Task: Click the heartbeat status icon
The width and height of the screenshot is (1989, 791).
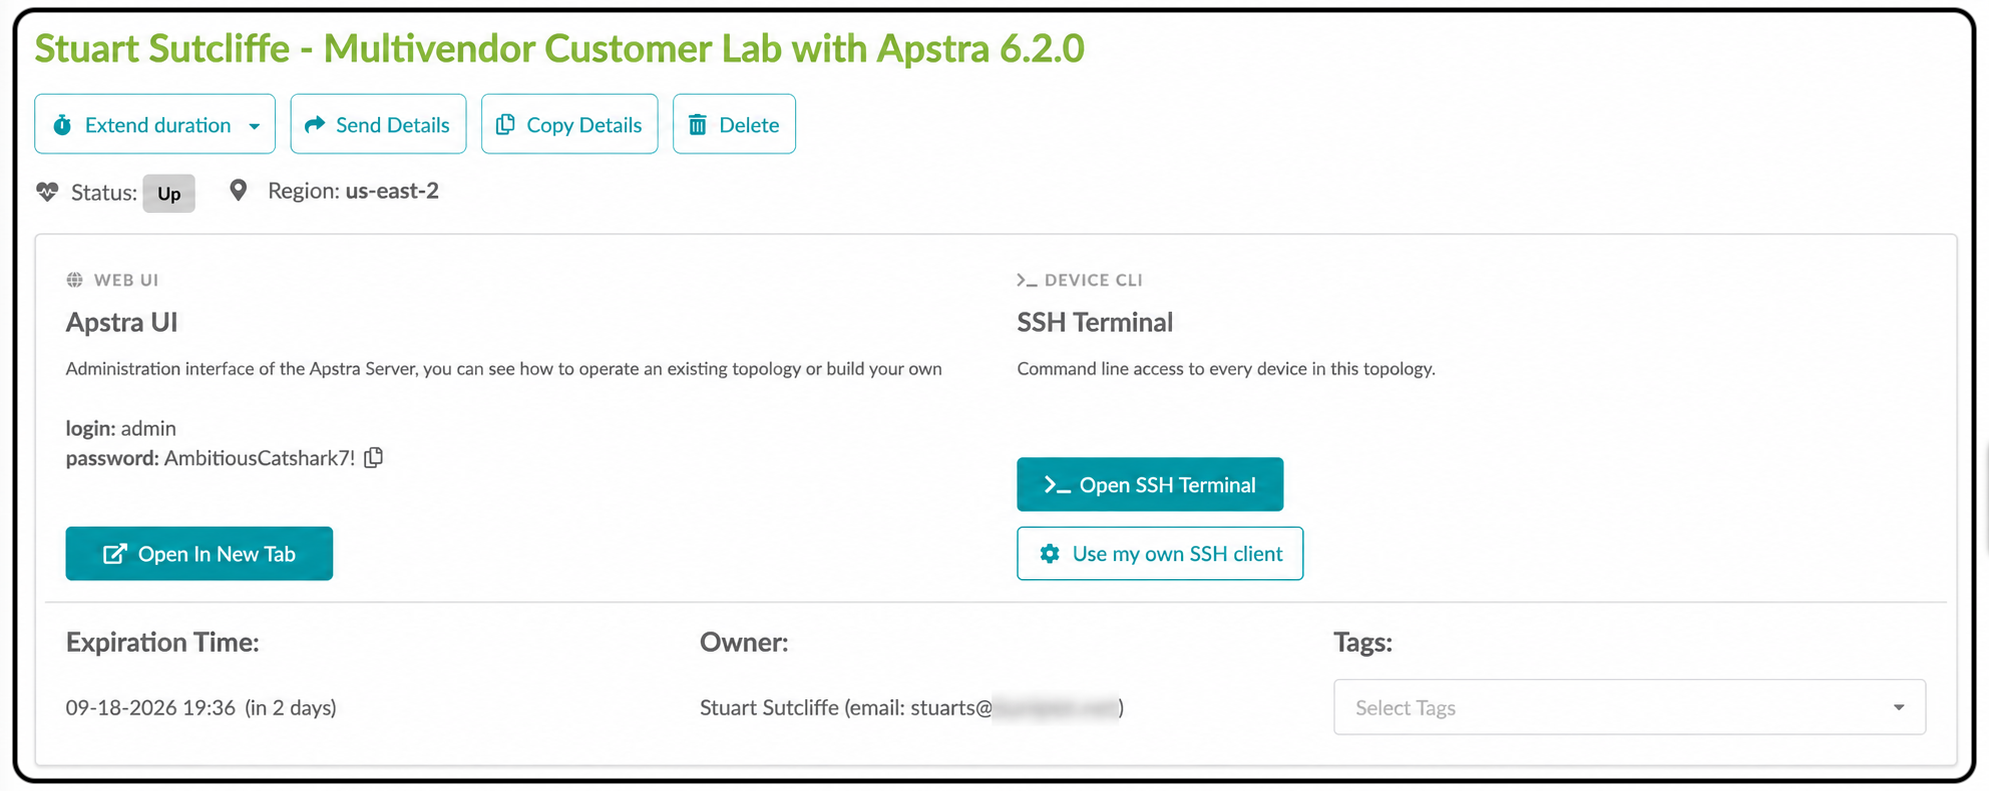Action: click(x=47, y=191)
